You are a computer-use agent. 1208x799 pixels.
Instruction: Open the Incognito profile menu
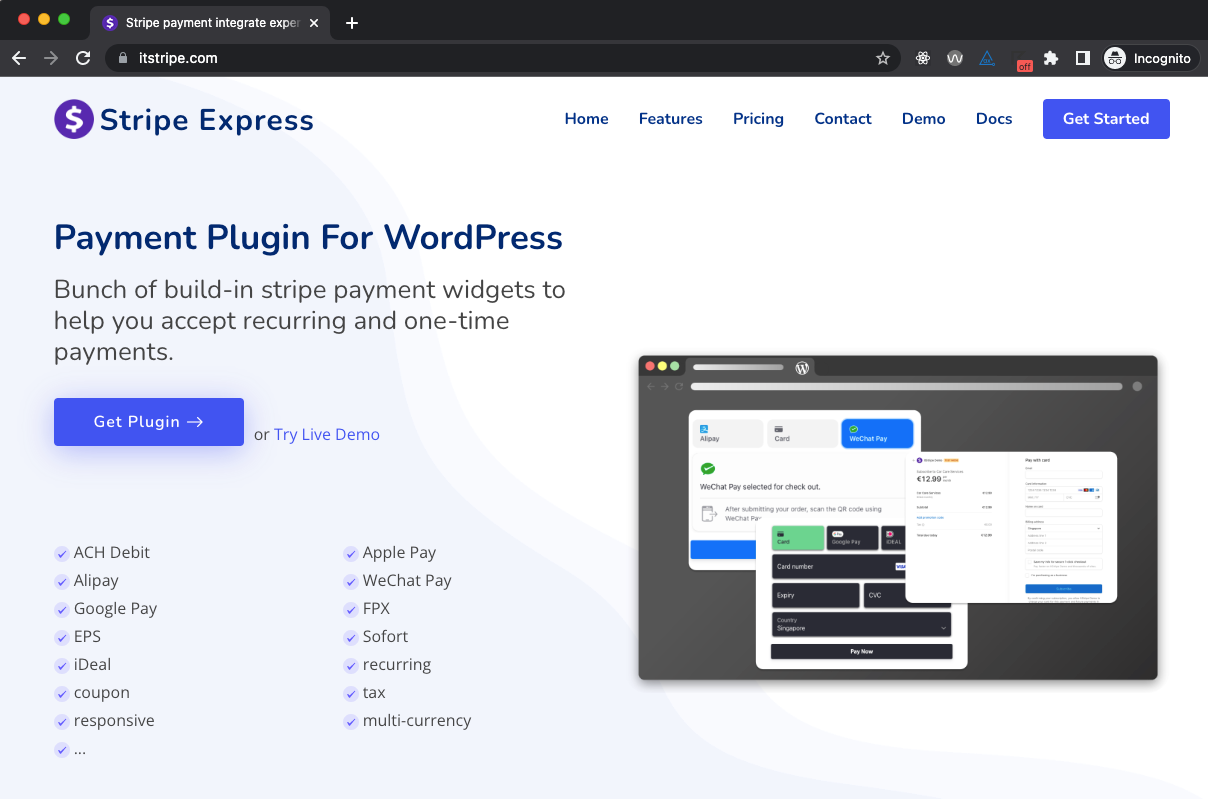[x=1148, y=58]
